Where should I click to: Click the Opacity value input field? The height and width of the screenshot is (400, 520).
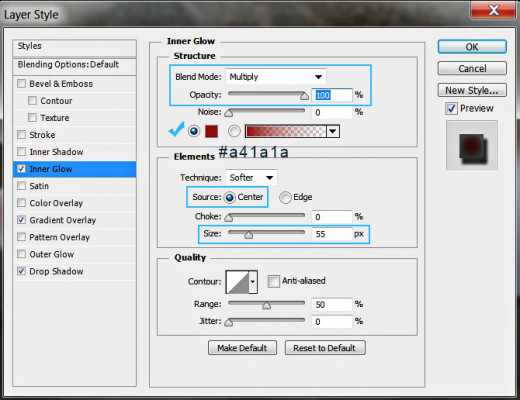click(332, 95)
